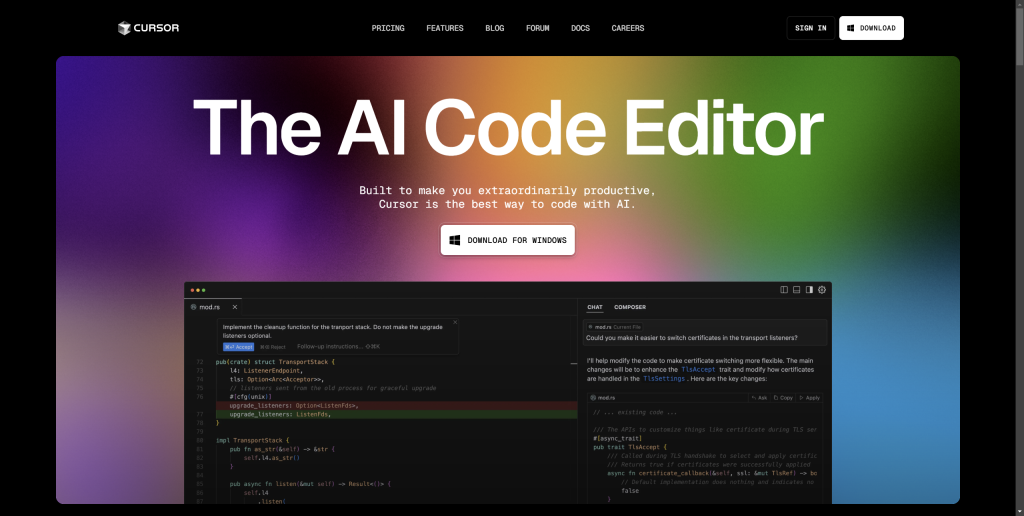The image size is (1024, 516).
Task: Dismiss the inline prompt popup
Action: [455, 322]
